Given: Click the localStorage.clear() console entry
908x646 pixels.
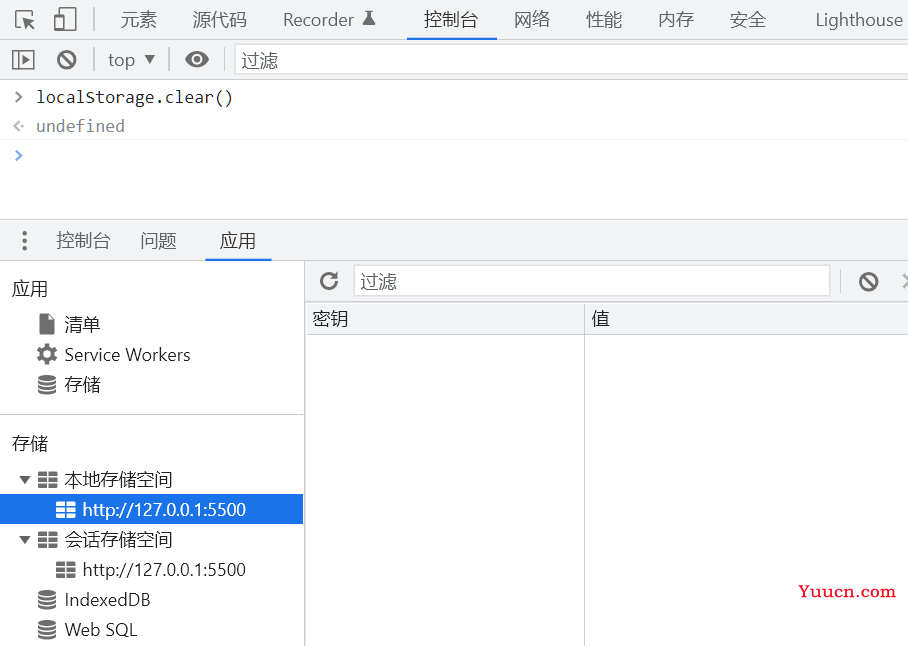Looking at the screenshot, I should (x=134, y=97).
